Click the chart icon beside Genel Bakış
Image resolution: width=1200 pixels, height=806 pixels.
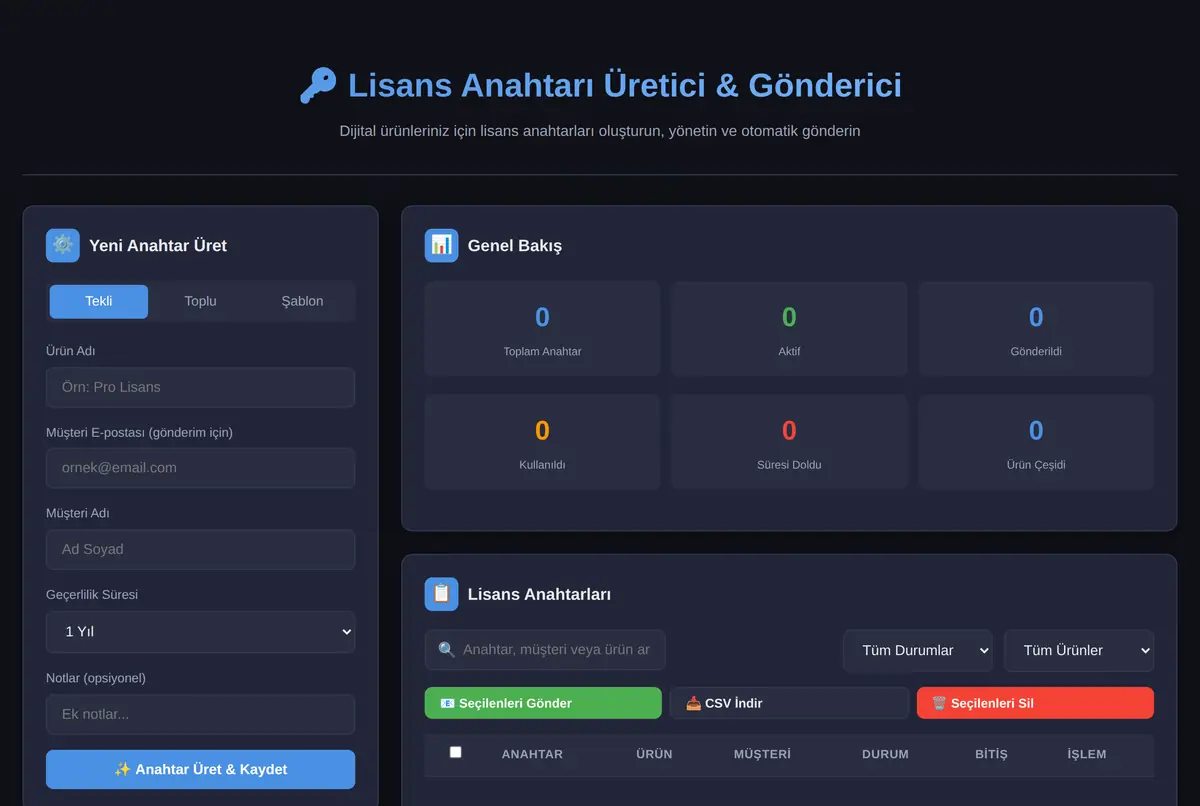pyautogui.click(x=441, y=246)
